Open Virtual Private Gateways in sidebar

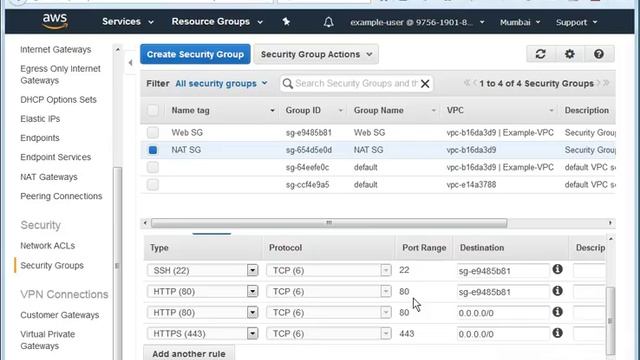pos(48,340)
